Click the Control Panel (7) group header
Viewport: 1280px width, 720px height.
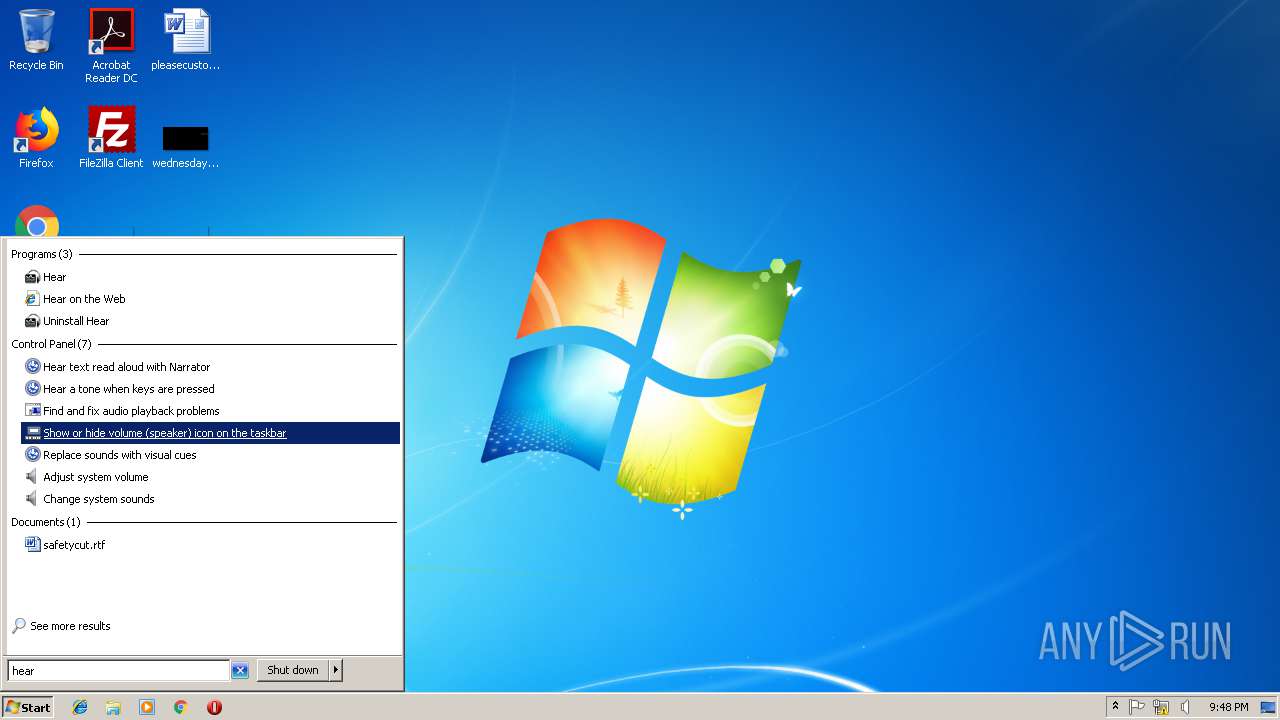(51, 344)
